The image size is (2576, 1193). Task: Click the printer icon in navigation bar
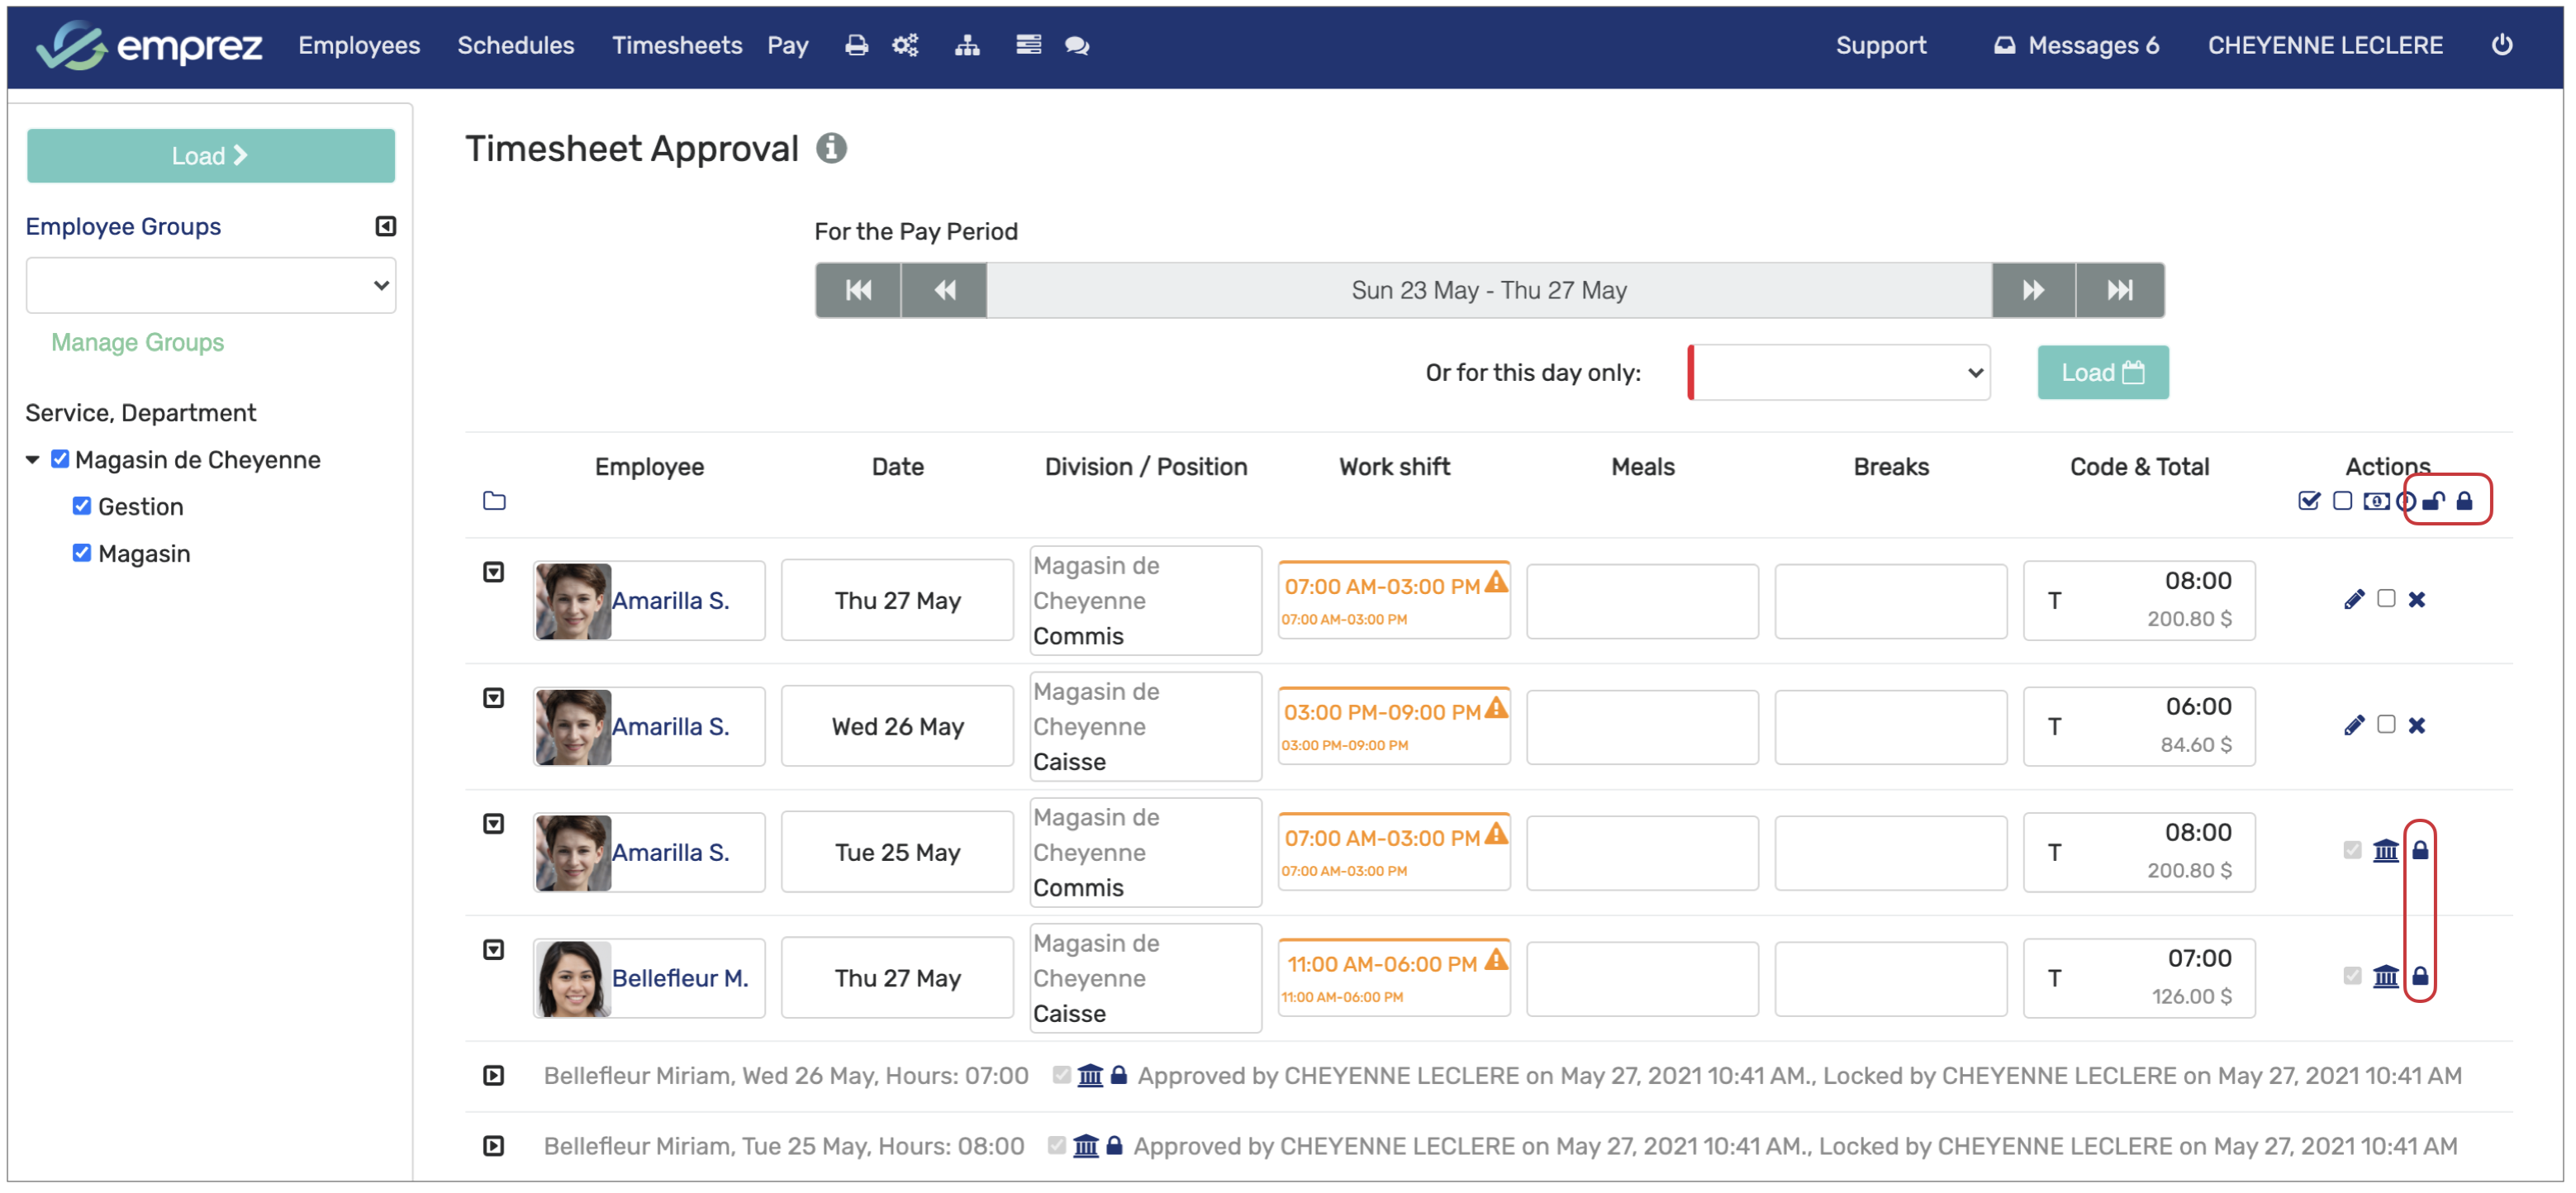(856, 45)
